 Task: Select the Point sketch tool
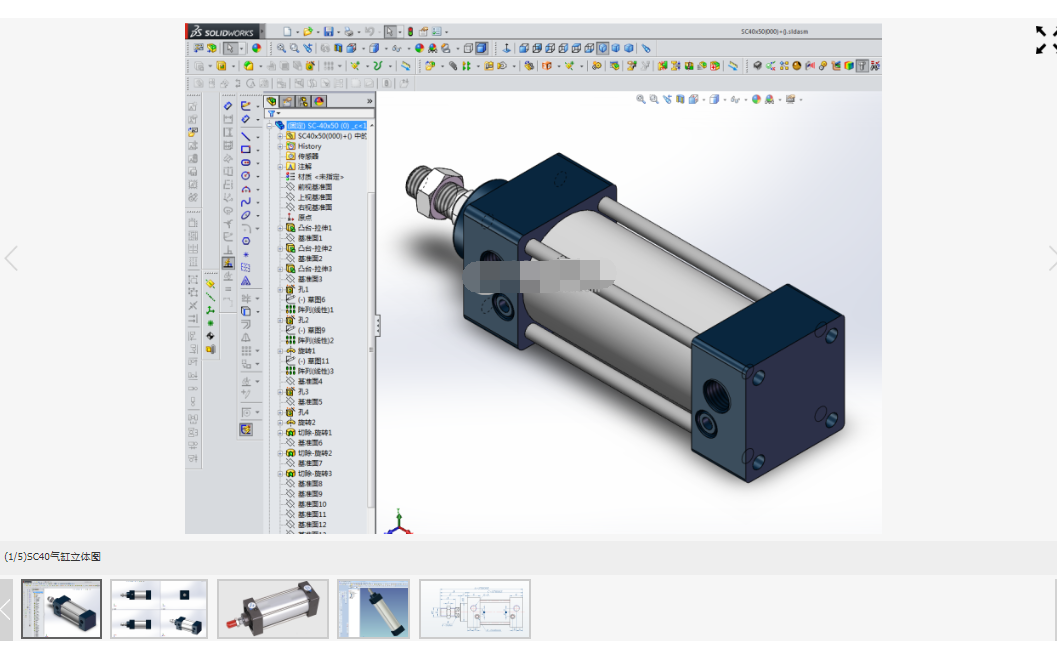(246, 255)
